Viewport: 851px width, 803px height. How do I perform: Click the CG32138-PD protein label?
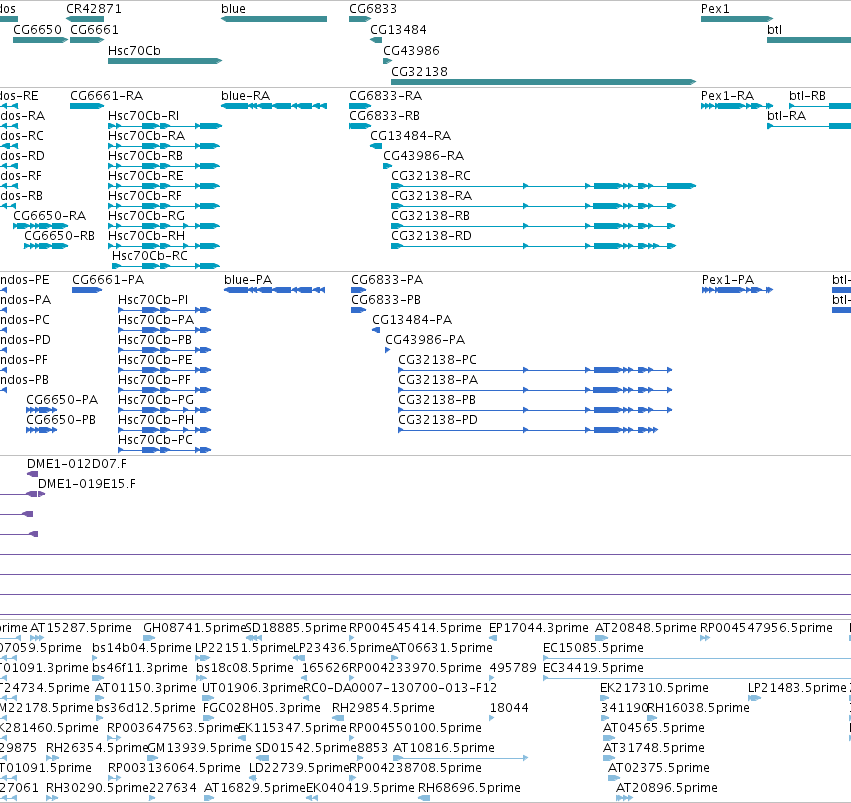(x=438, y=420)
